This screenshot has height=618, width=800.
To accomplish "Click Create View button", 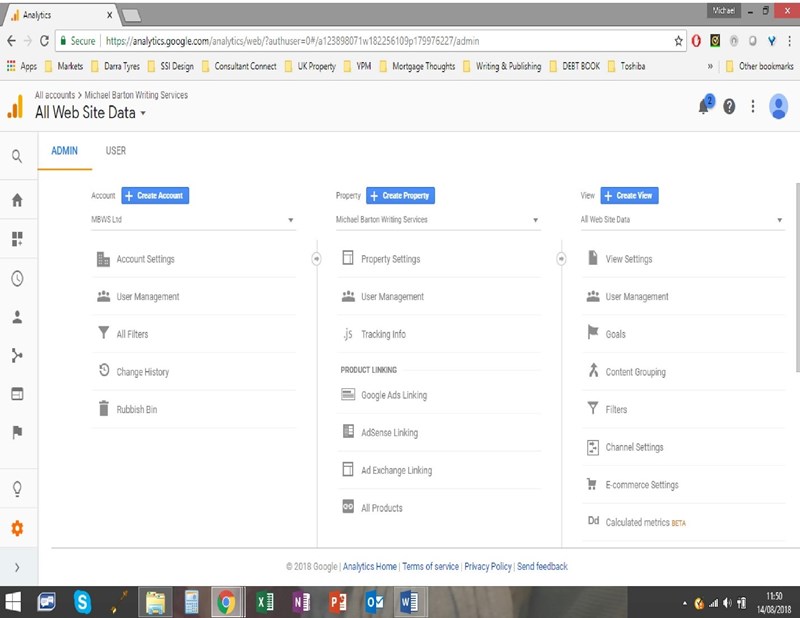I will (x=629, y=195).
